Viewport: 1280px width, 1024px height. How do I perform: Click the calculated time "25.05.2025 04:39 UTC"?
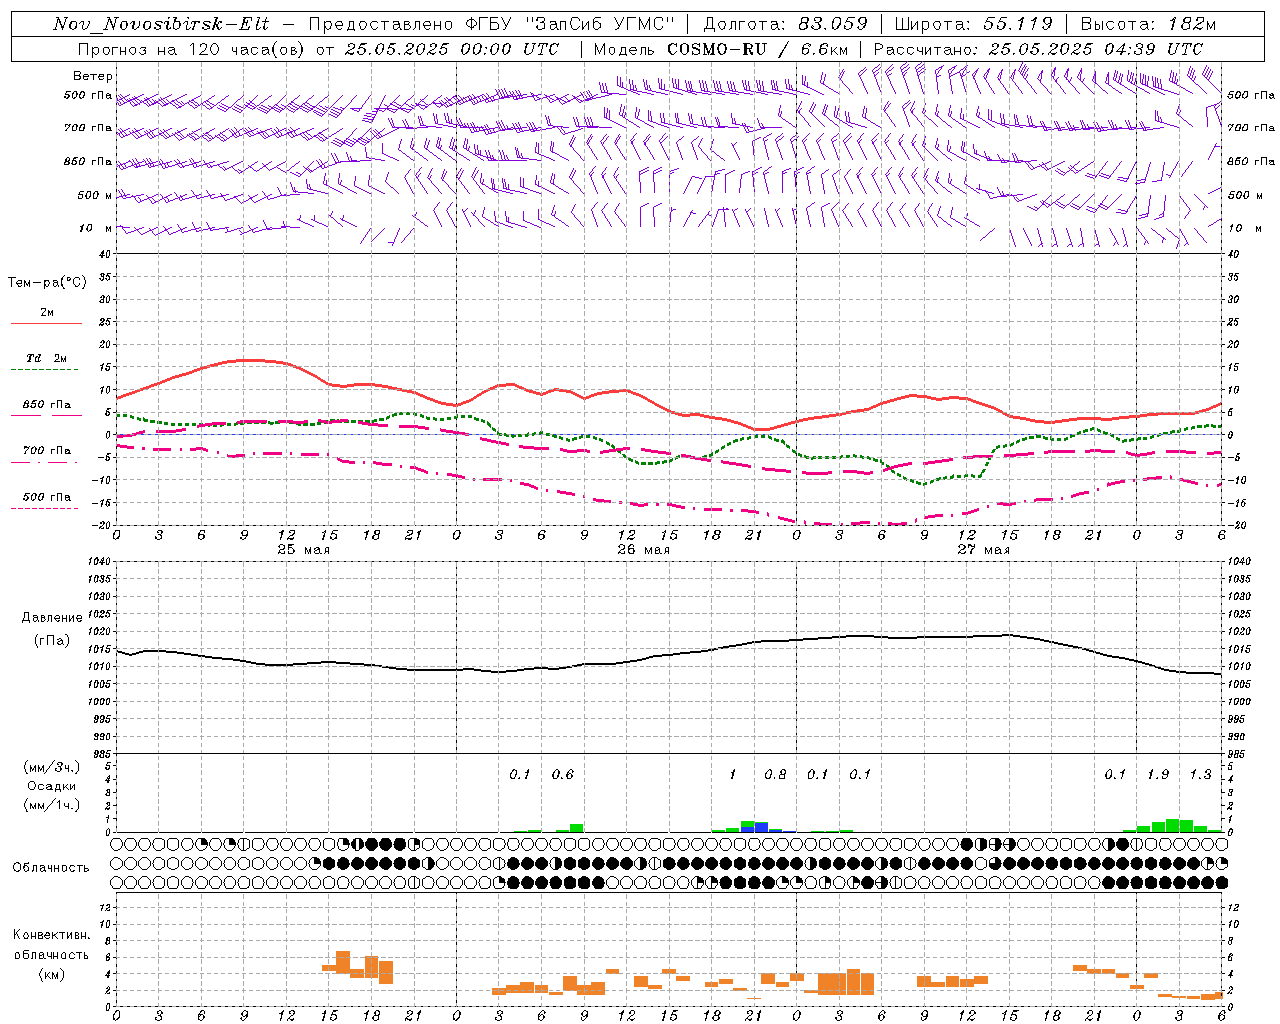tap(1095, 49)
